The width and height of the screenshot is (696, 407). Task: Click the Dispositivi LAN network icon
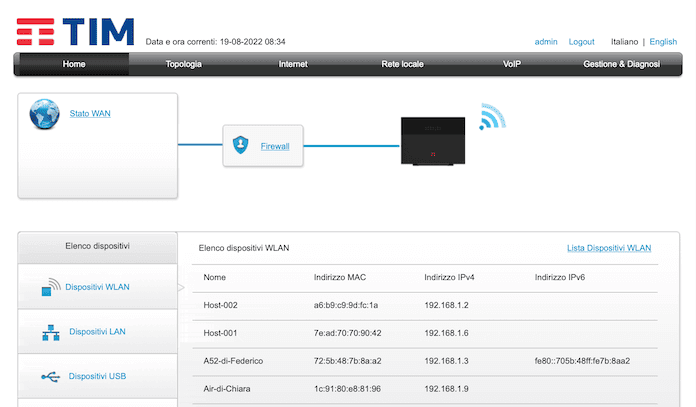pyautogui.click(x=51, y=332)
